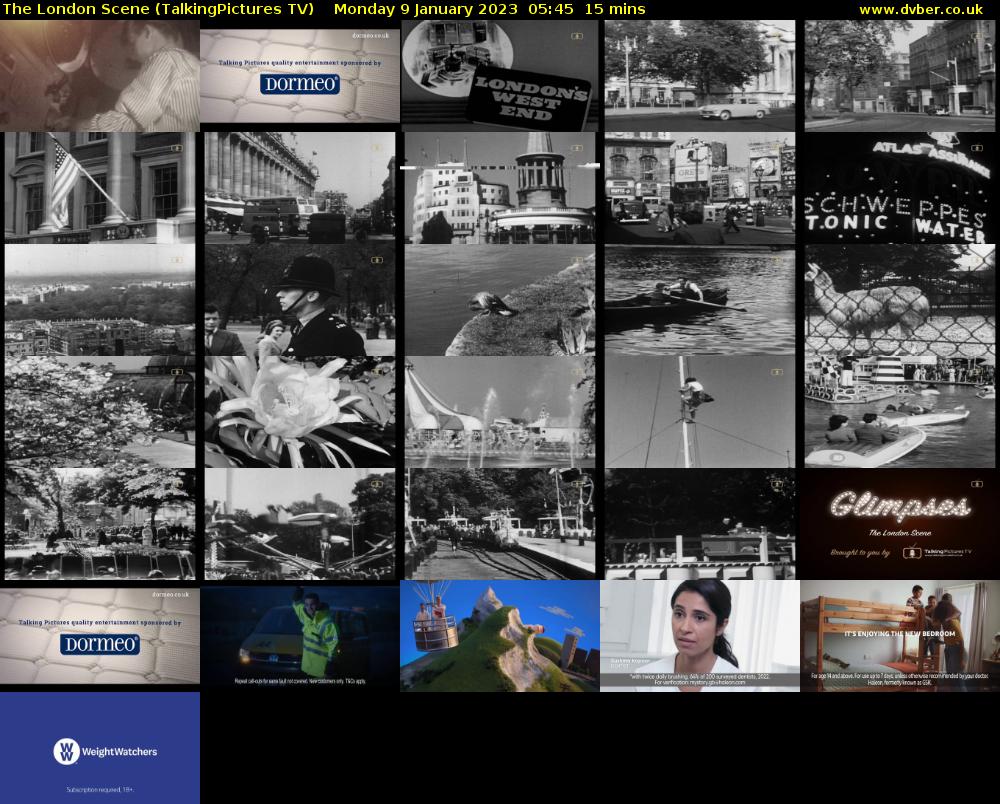Click the '05:45' start time text
This screenshot has width=1000, height=804.
pyautogui.click(x=550, y=10)
